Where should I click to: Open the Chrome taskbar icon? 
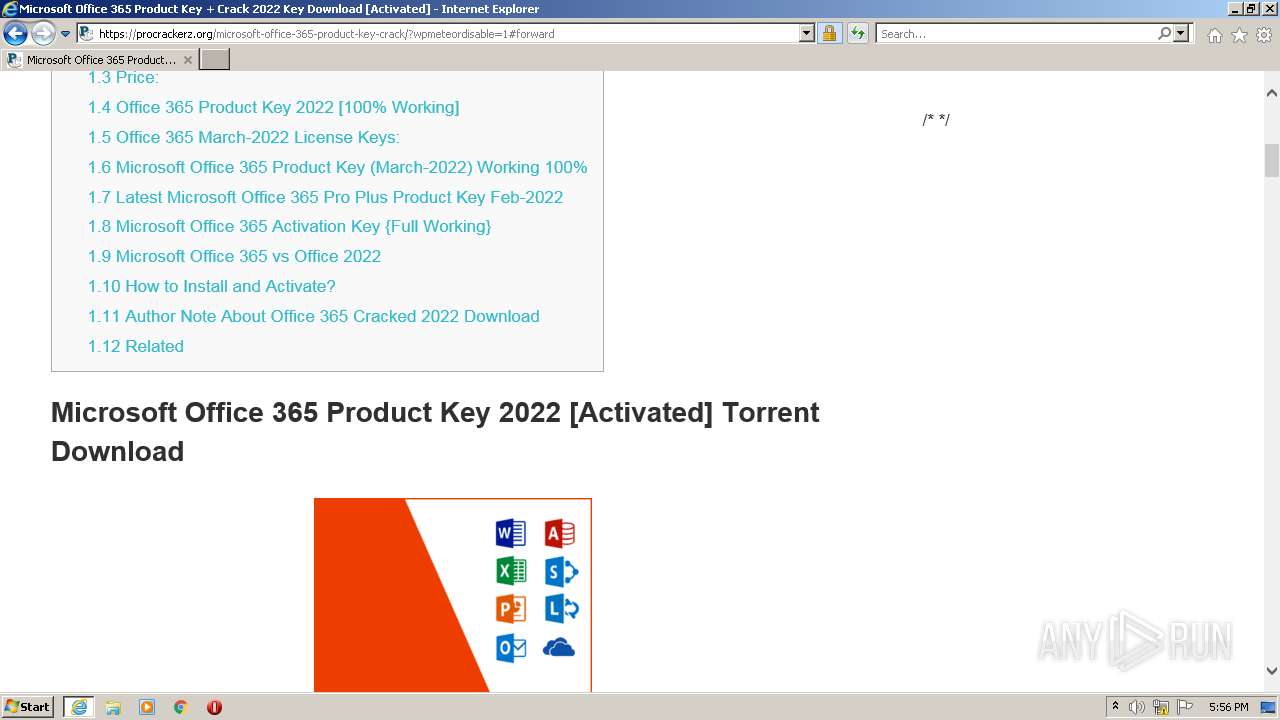pyautogui.click(x=181, y=707)
